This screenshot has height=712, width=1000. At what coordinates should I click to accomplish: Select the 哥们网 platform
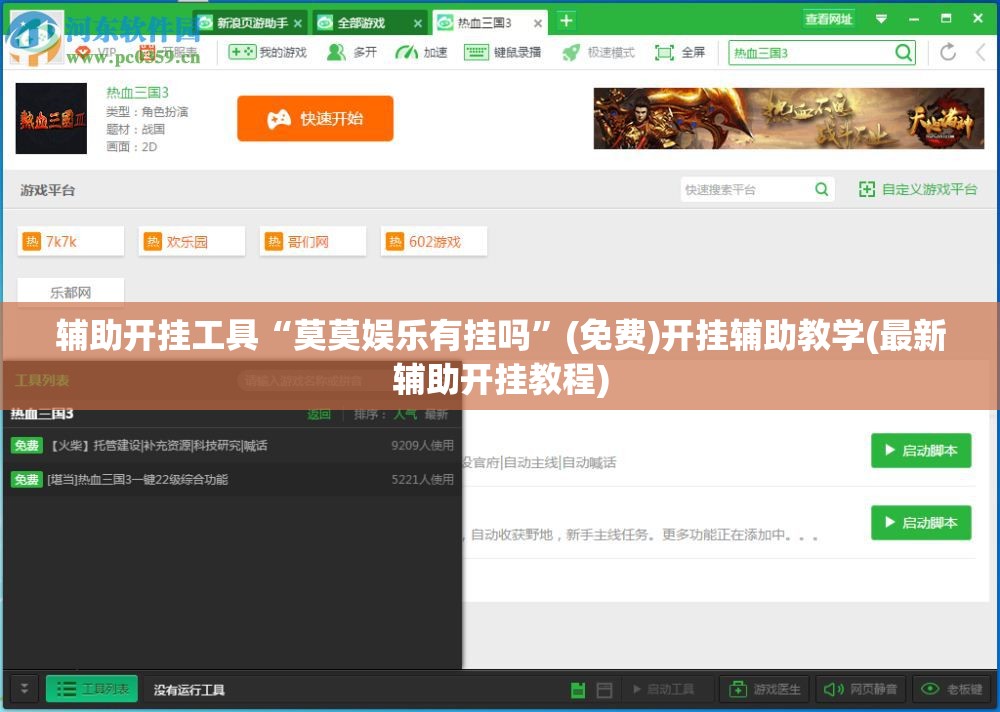tap(312, 241)
